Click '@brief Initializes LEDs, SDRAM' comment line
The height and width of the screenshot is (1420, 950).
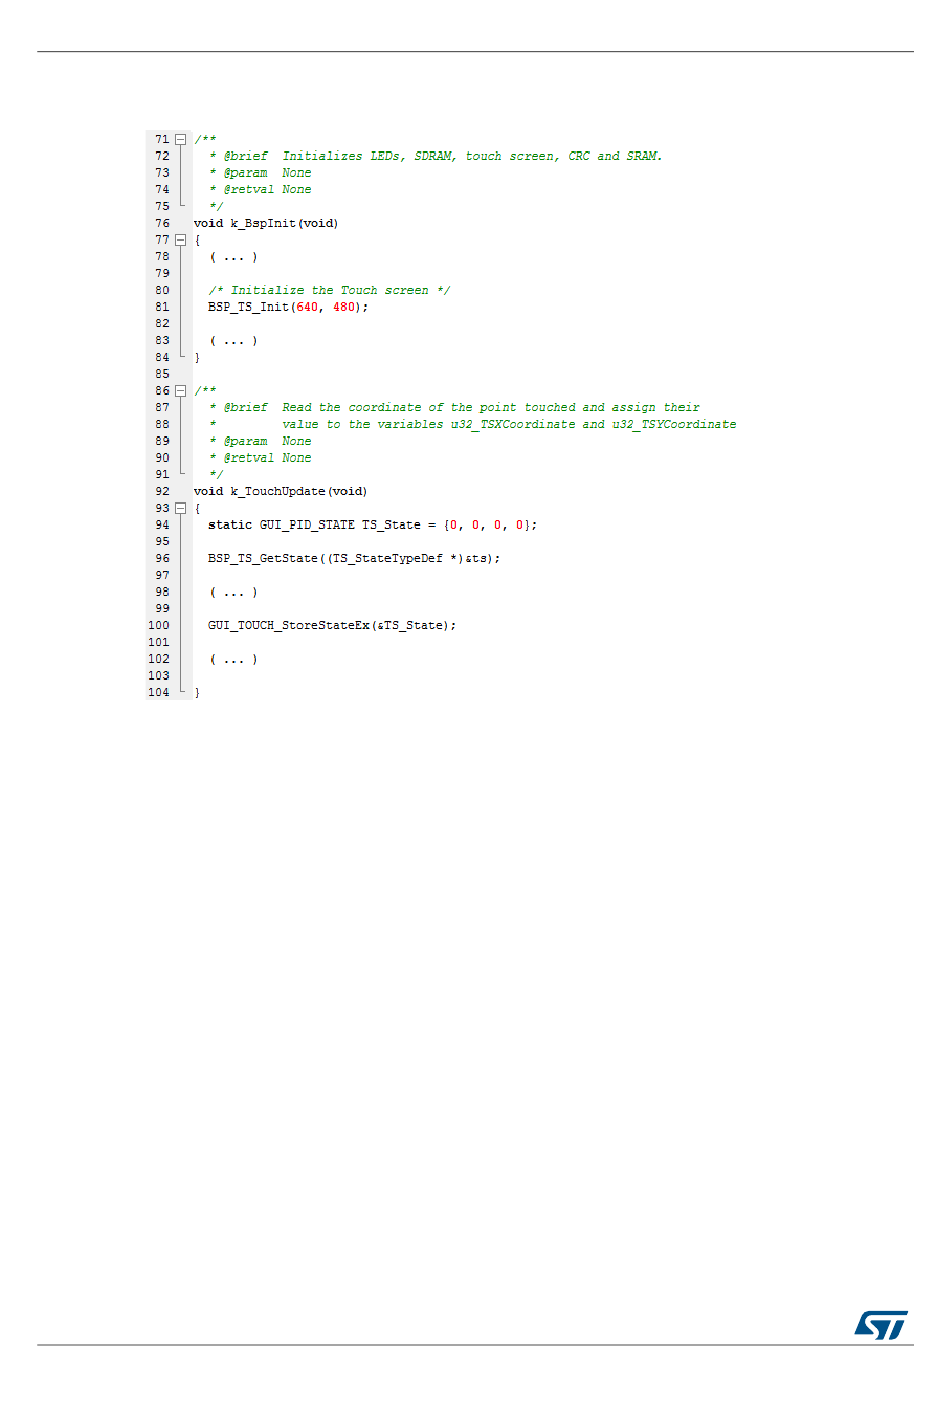(436, 156)
